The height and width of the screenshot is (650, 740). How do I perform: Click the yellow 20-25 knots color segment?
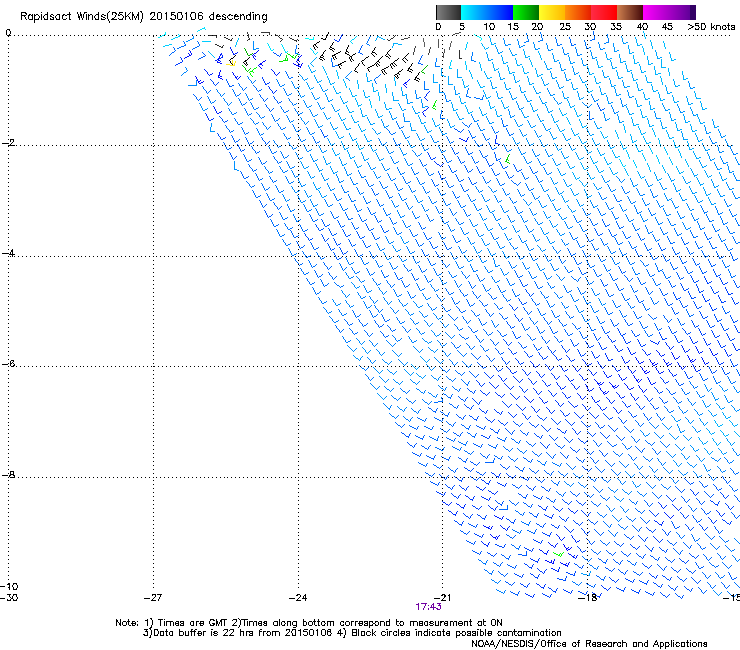pyautogui.click(x=552, y=12)
